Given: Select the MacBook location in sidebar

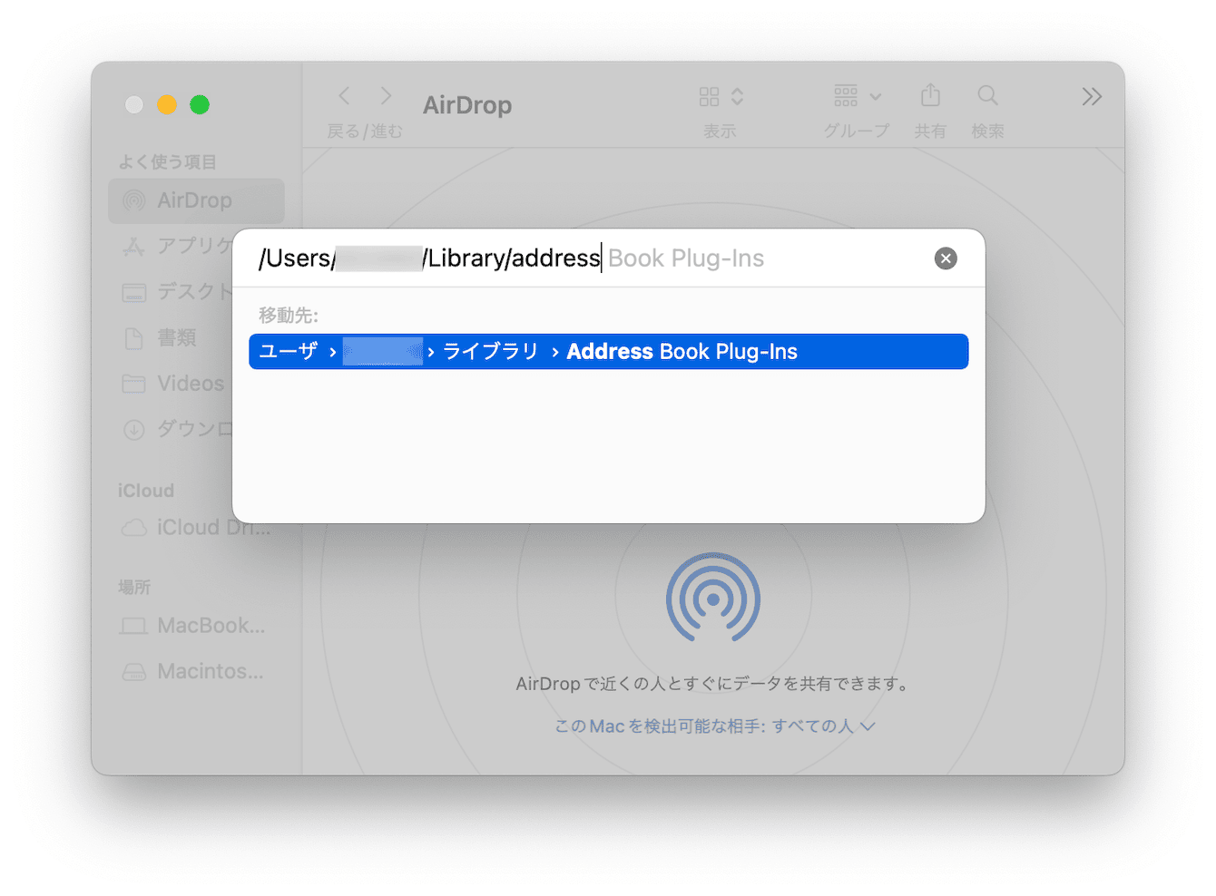Looking at the screenshot, I should tap(210, 626).
